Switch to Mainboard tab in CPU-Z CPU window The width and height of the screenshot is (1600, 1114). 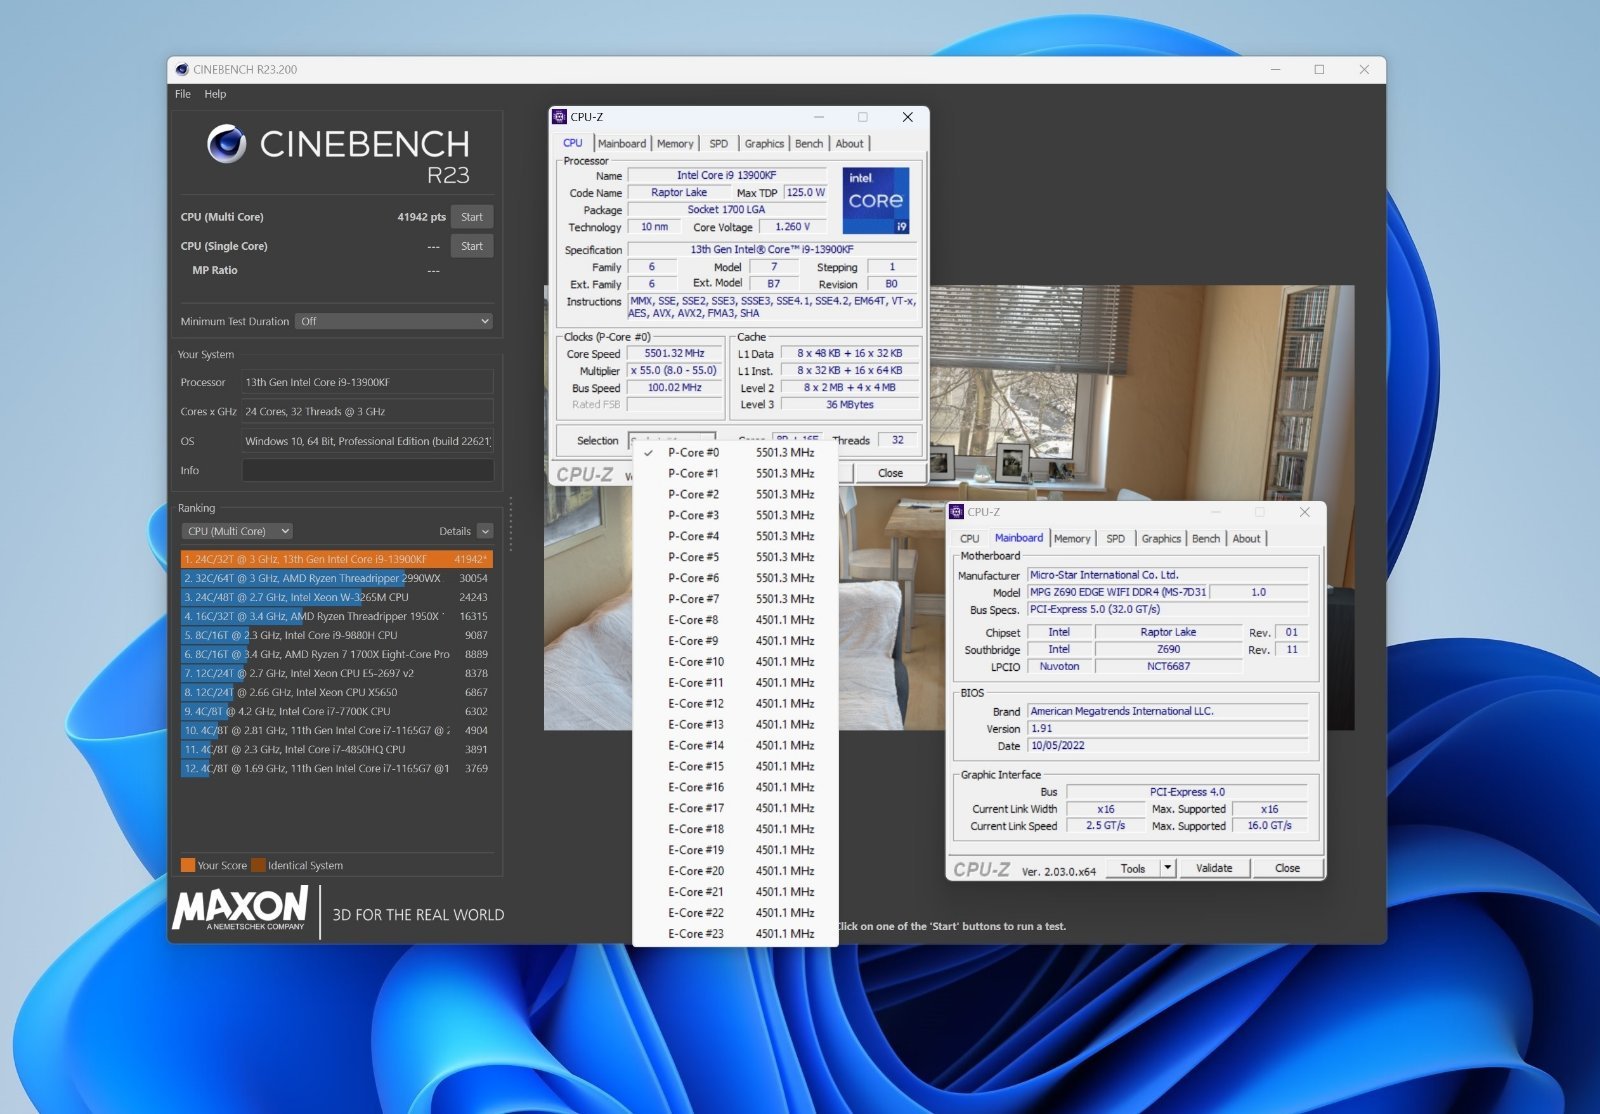(622, 144)
